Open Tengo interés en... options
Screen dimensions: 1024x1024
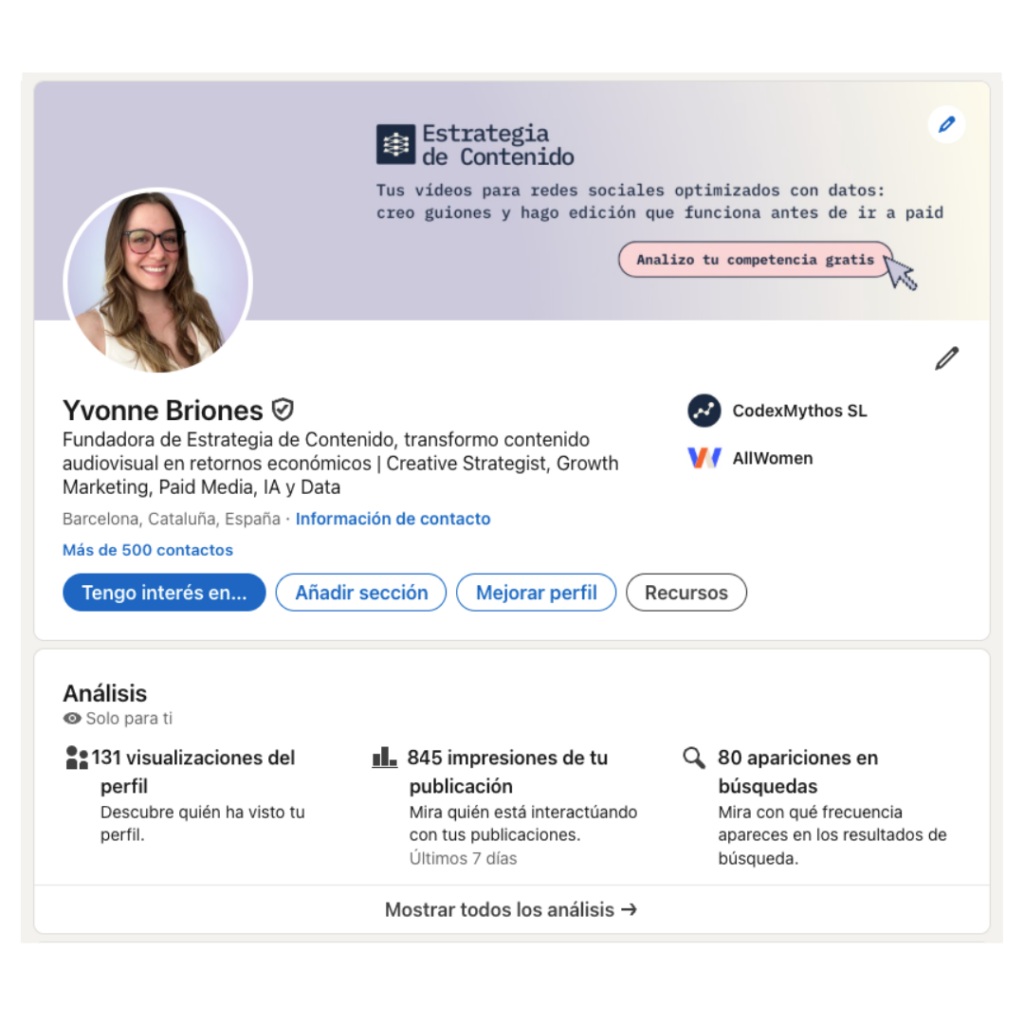[x=164, y=592]
